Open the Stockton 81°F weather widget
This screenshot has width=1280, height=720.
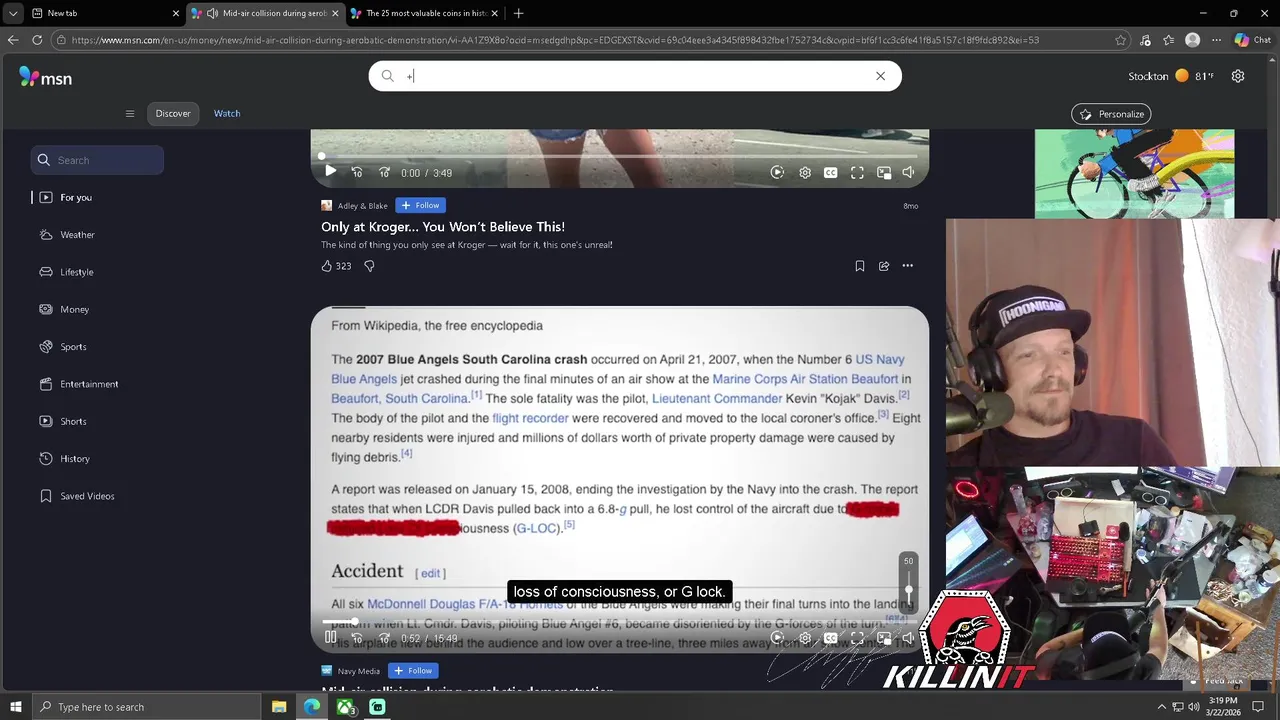pyautogui.click(x=1170, y=76)
